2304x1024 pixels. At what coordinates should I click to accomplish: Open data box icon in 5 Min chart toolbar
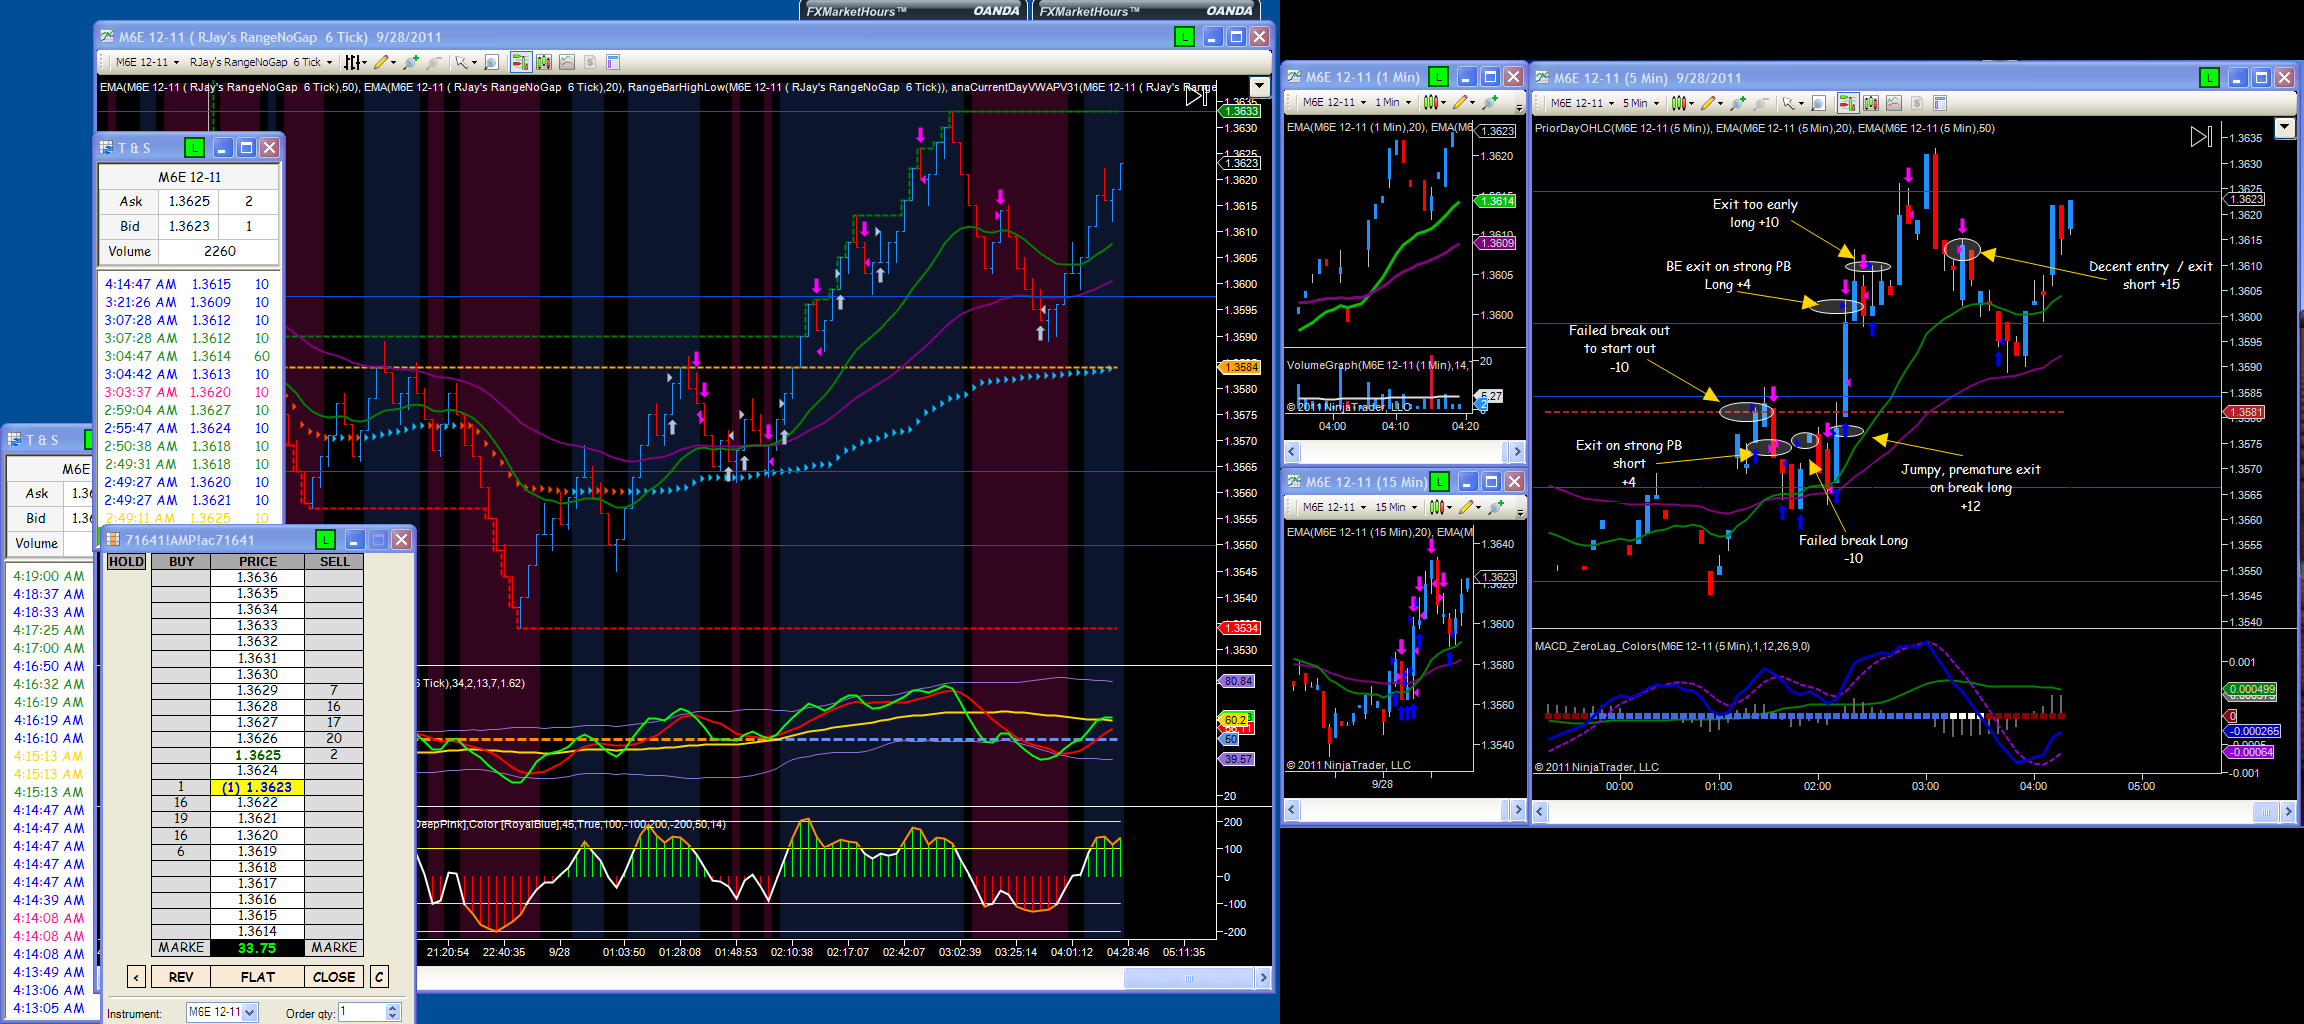coord(1940,103)
